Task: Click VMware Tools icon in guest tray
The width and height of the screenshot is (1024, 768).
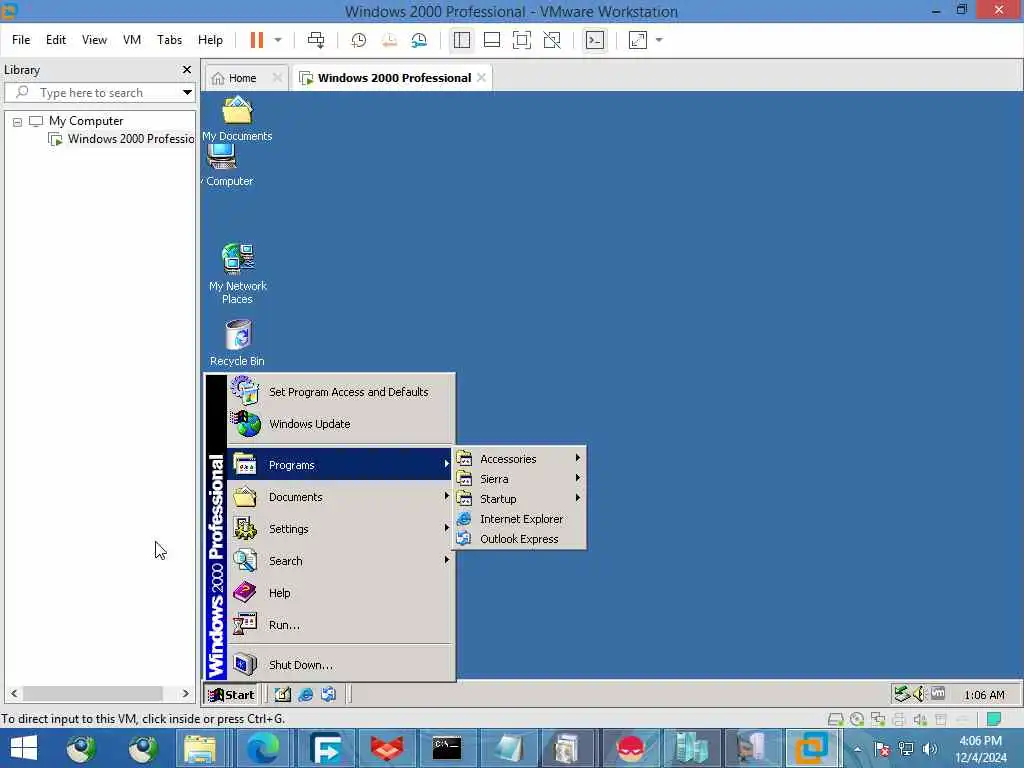Action: [938, 694]
